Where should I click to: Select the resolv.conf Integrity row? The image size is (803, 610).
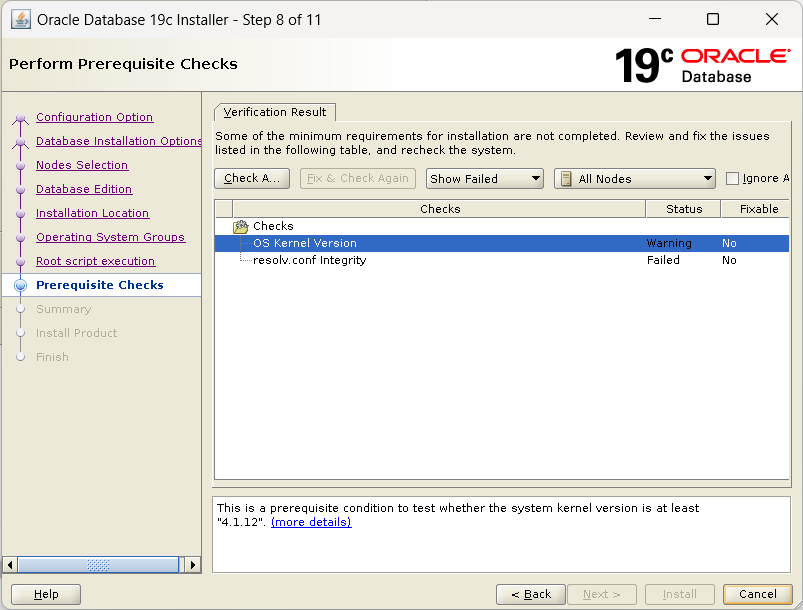501,260
